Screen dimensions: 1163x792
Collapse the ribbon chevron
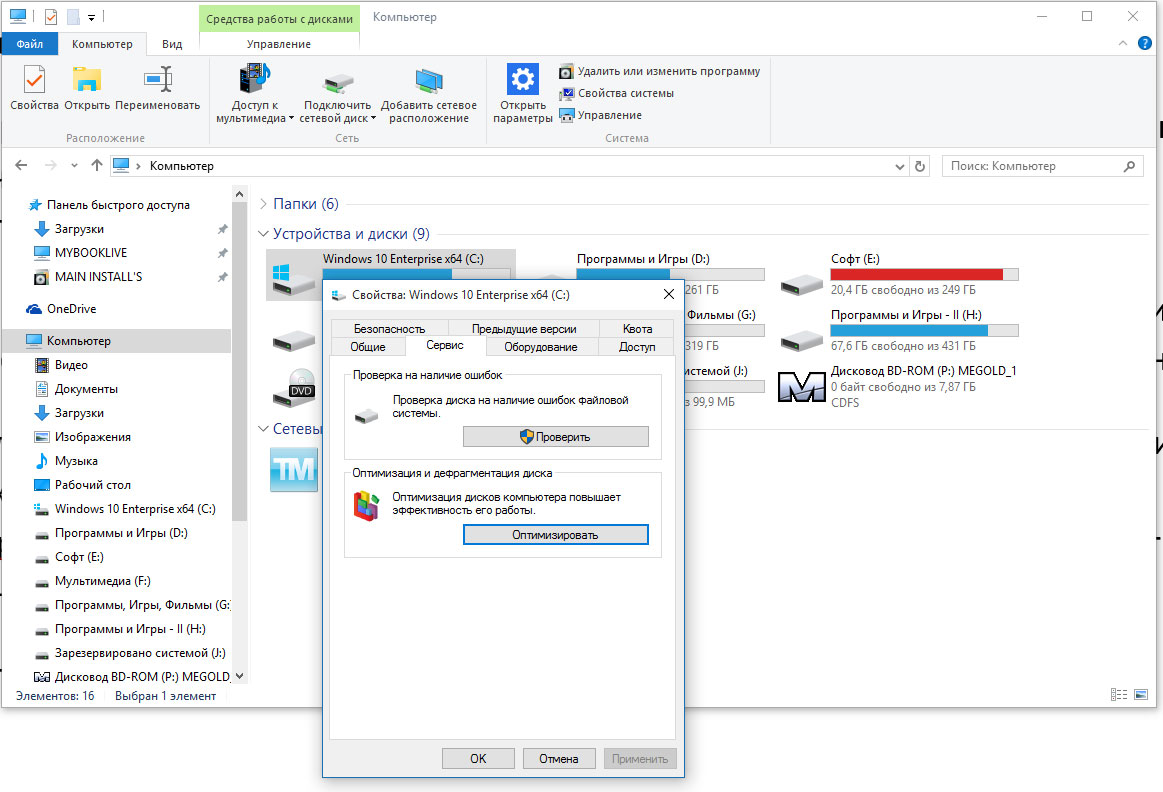coord(1122,44)
